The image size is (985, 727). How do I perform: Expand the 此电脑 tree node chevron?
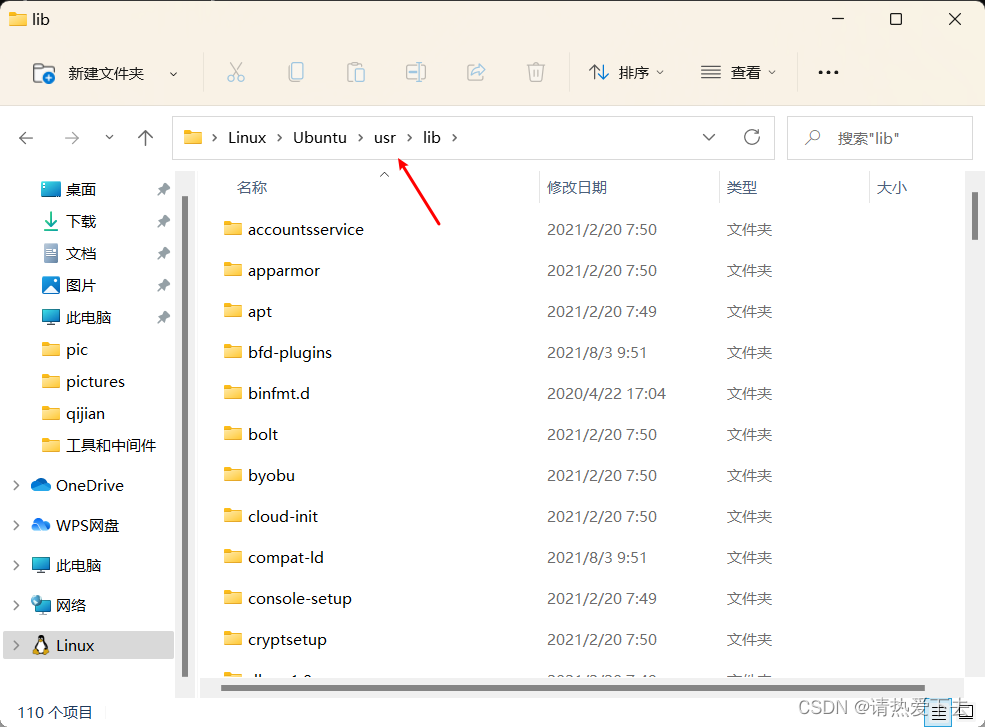pos(16,566)
